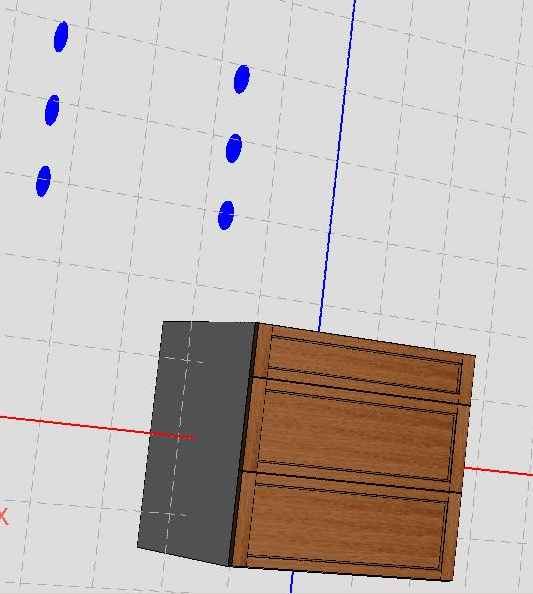Screen dimensions: 533x594
Task: Select the blue vertical axis line above the cabinet
Action: click(337, 167)
